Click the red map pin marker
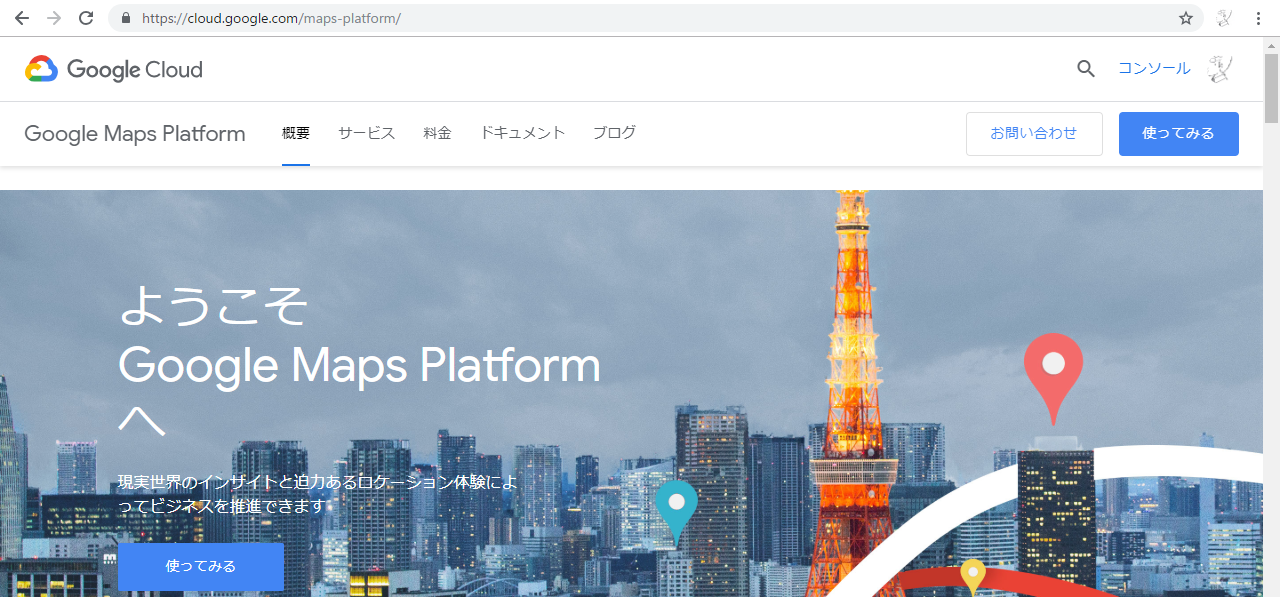1280x597 pixels. point(1053,379)
